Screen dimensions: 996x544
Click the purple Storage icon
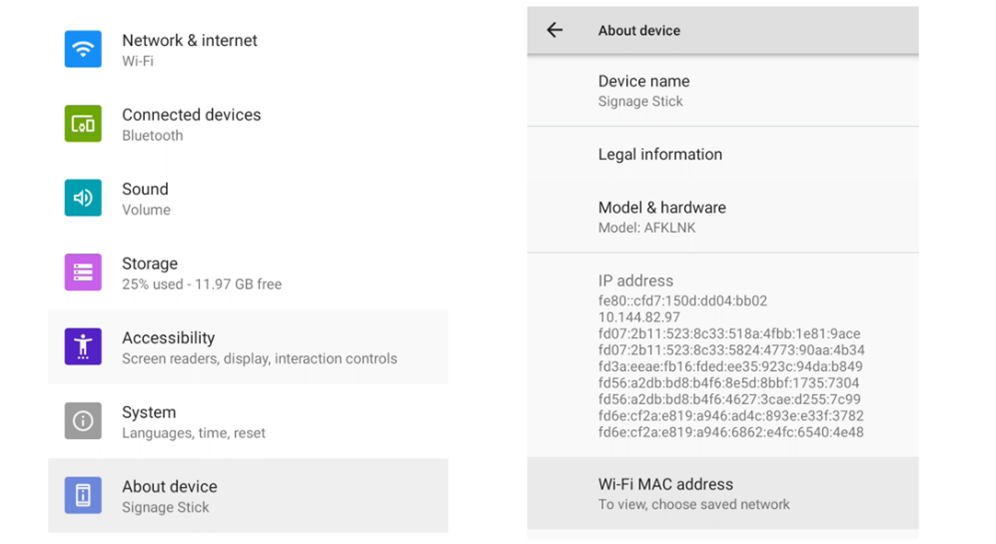pos(83,272)
